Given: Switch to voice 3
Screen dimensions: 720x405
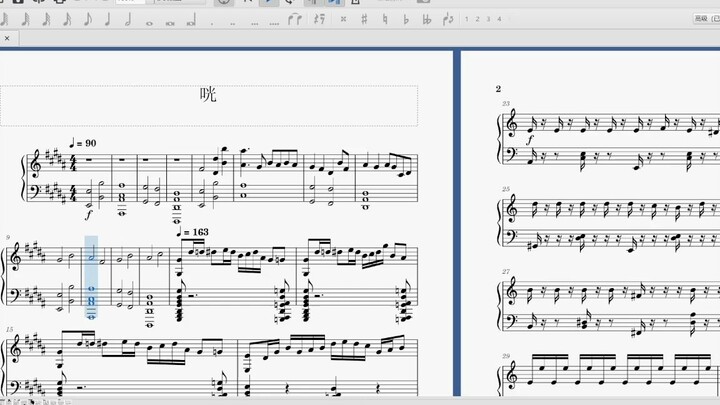Looking at the screenshot, I should pyautogui.click(x=489, y=19).
